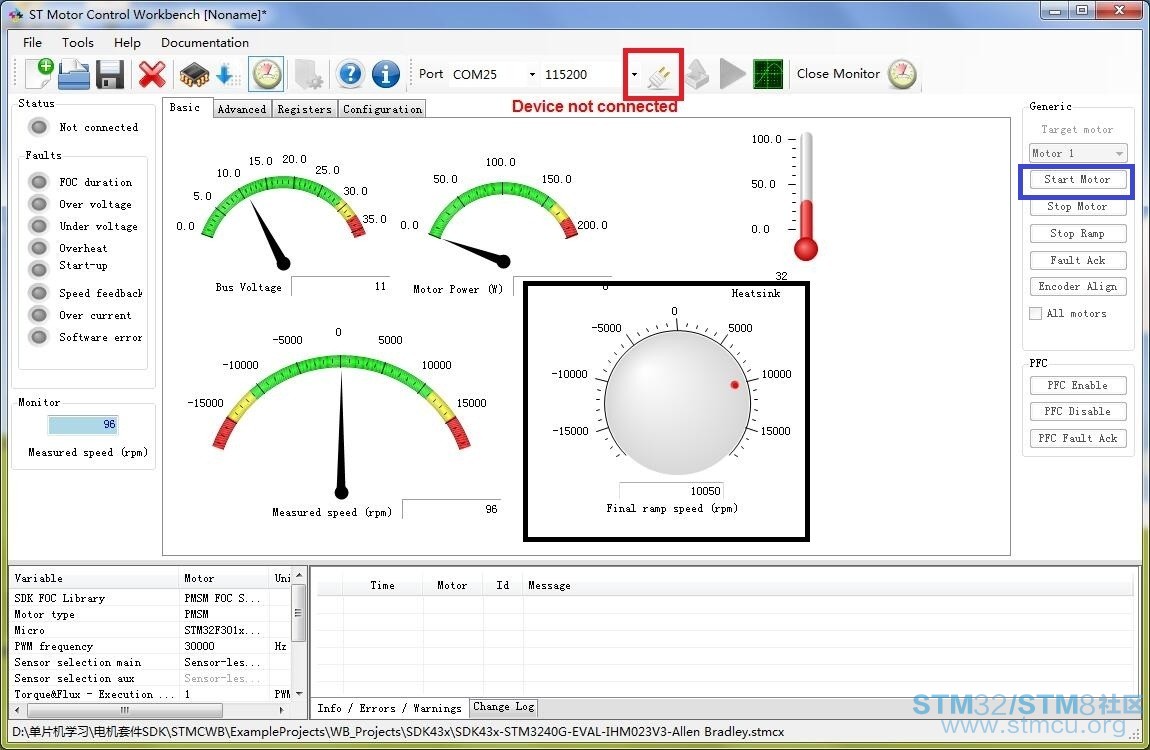Click the Start-up fault LED
Viewport: 1150px width, 750px height.
tap(39, 268)
